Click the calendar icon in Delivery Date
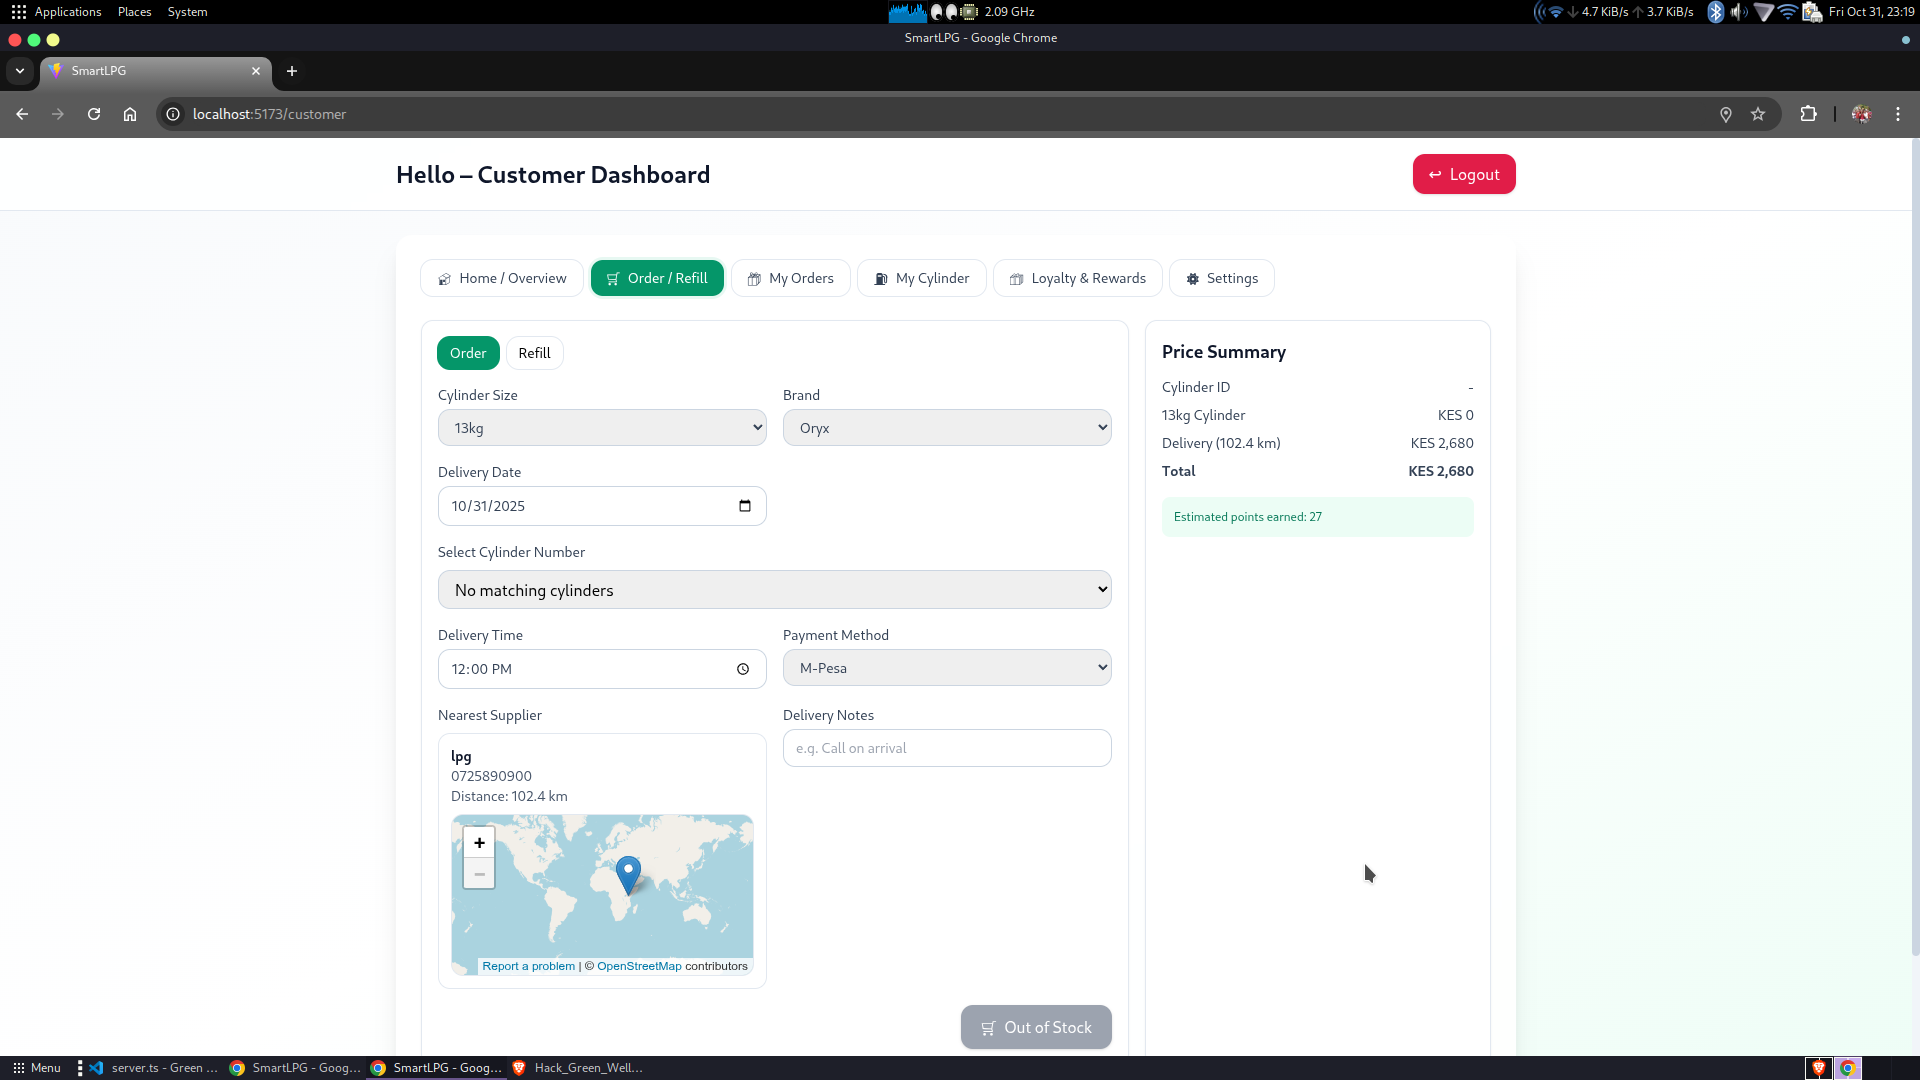This screenshot has height=1080, width=1920. point(744,506)
